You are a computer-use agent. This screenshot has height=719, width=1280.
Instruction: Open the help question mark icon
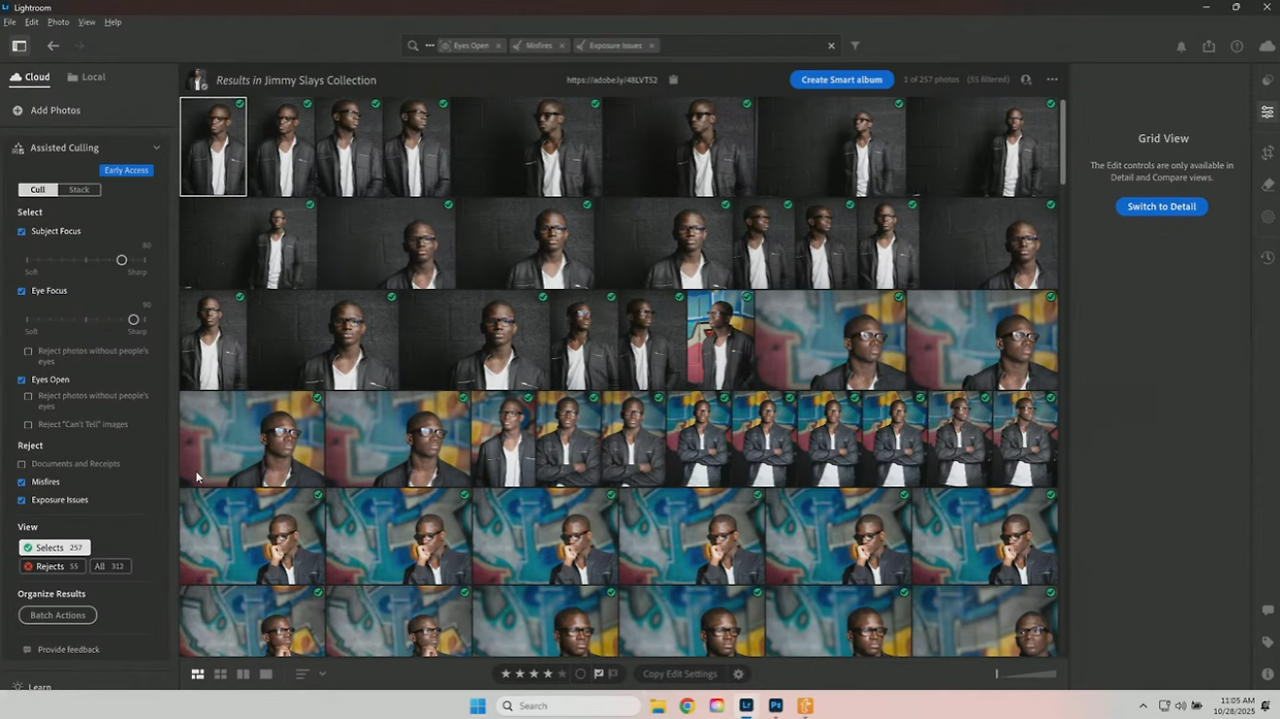[x=1237, y=46]
